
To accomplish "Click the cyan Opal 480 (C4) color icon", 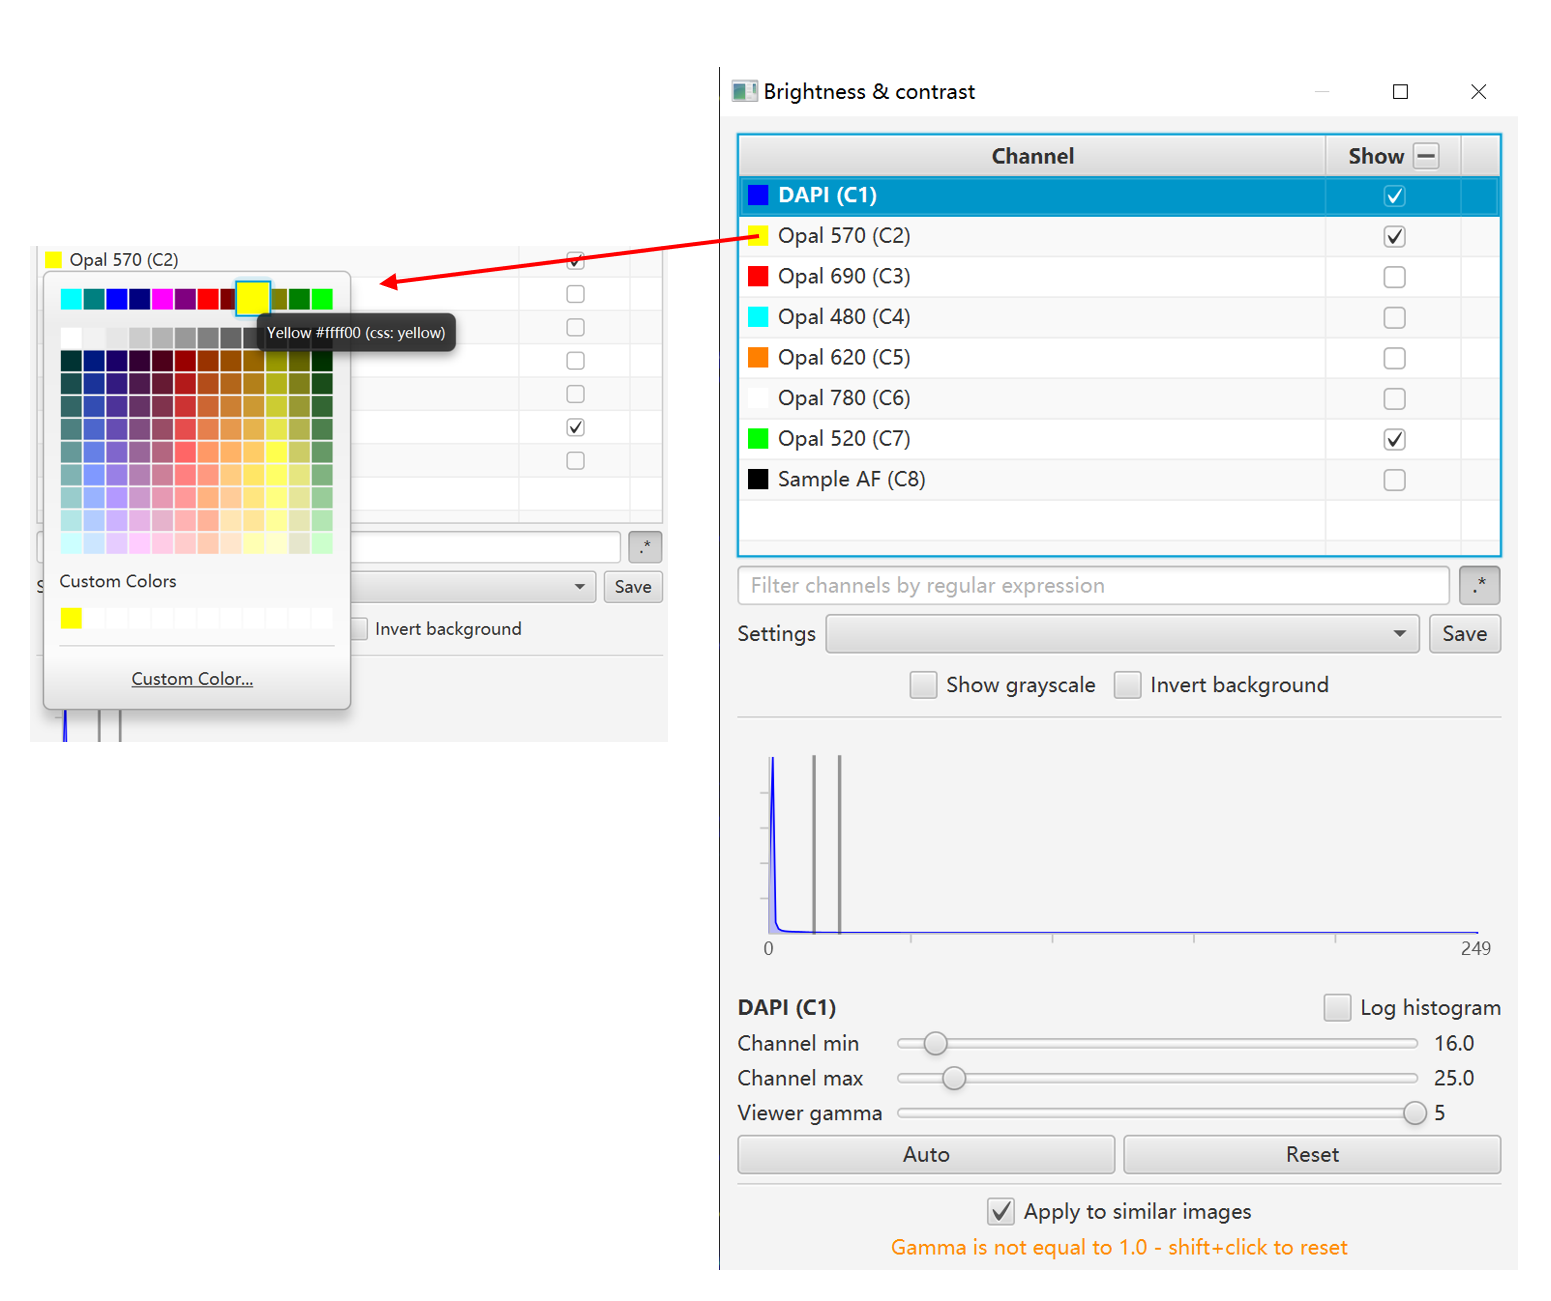I will [758, 317].
